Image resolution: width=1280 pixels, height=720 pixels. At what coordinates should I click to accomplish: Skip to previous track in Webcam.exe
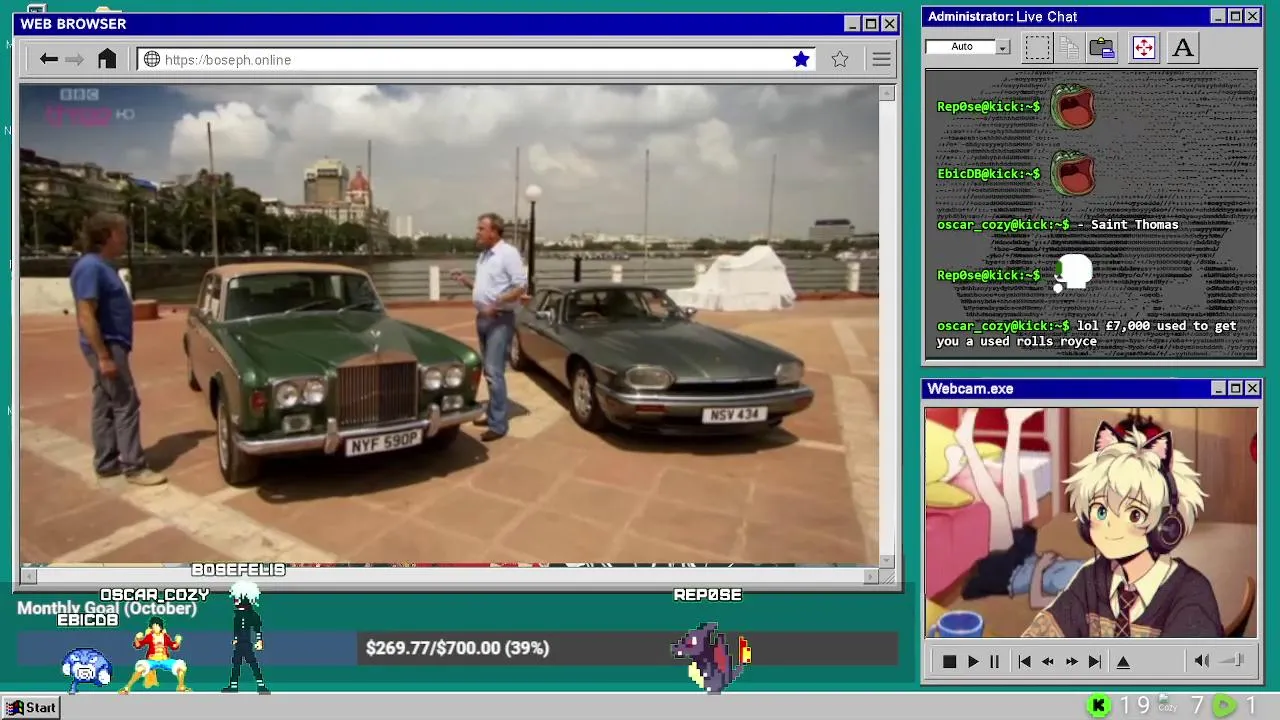[x=1024, y=661]
